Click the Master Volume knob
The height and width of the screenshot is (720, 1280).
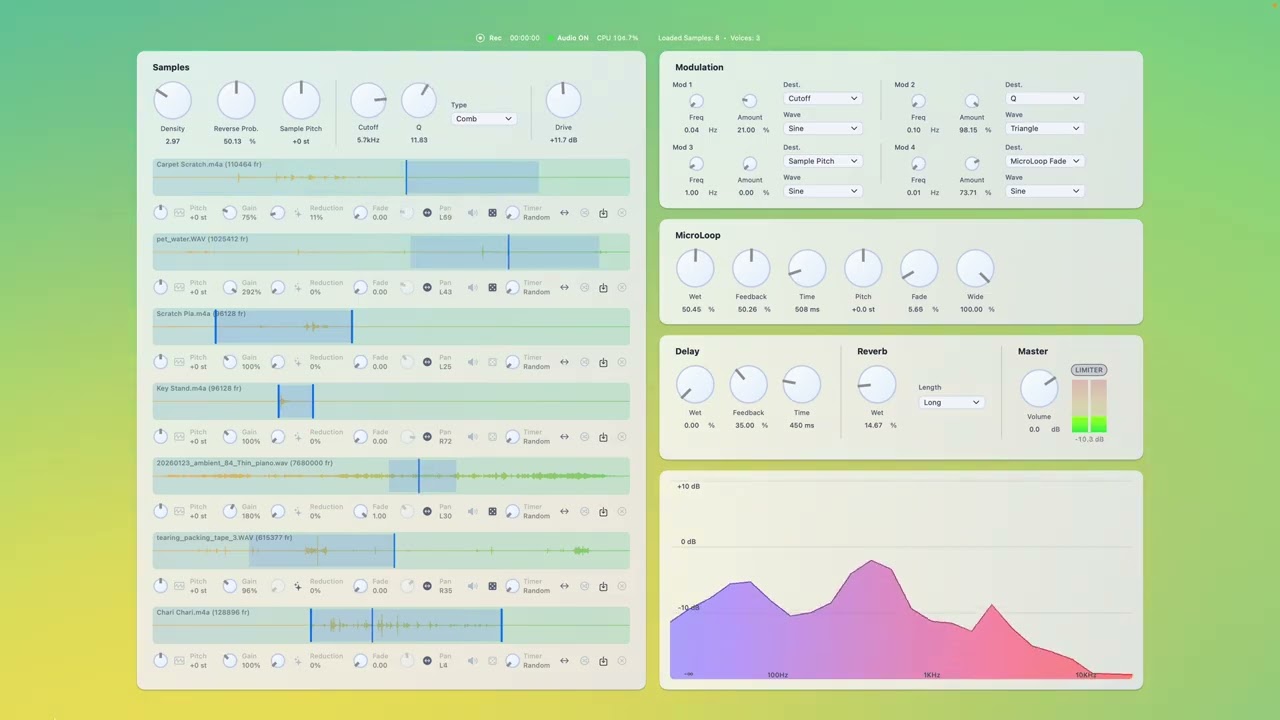pyautogui.click(x=1039, y=389)
